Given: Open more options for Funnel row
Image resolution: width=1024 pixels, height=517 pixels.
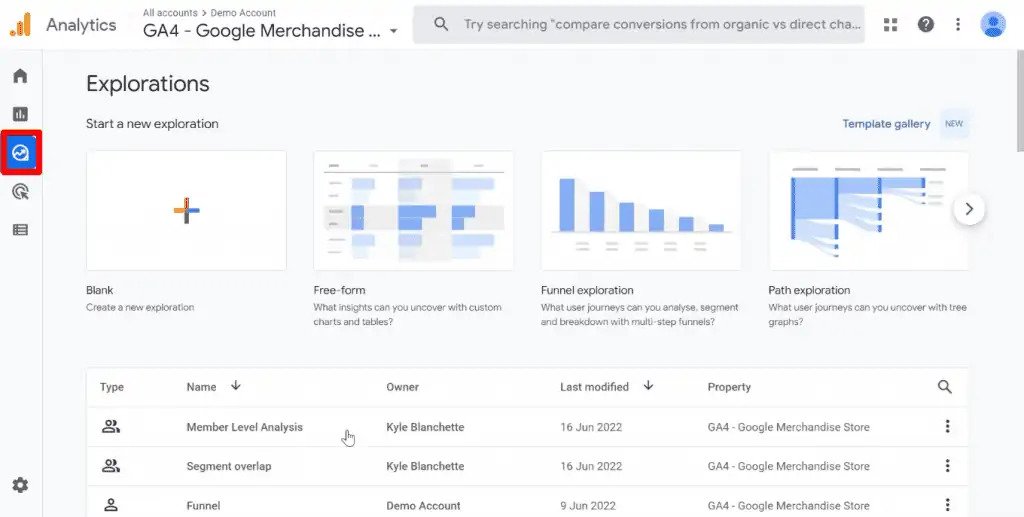Looking at the screenshot, I should pos(947,505).
